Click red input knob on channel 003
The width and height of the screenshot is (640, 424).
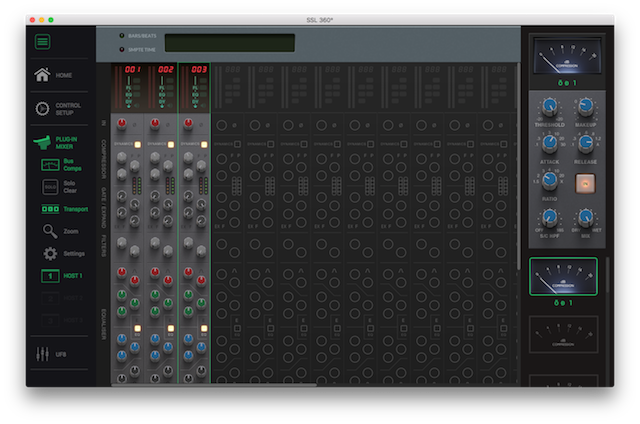(x=188, y=123)
